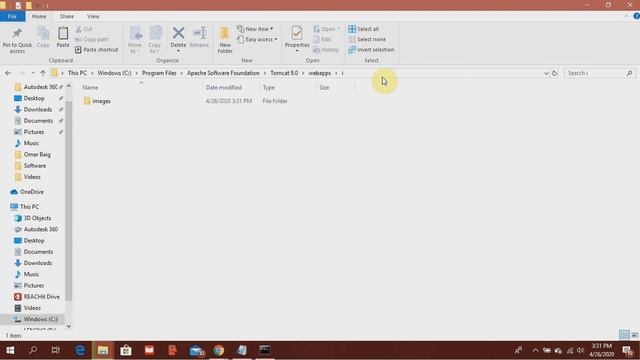Click Invert selection in ribbon
The image size is (640, 360).
pos(371,50)
